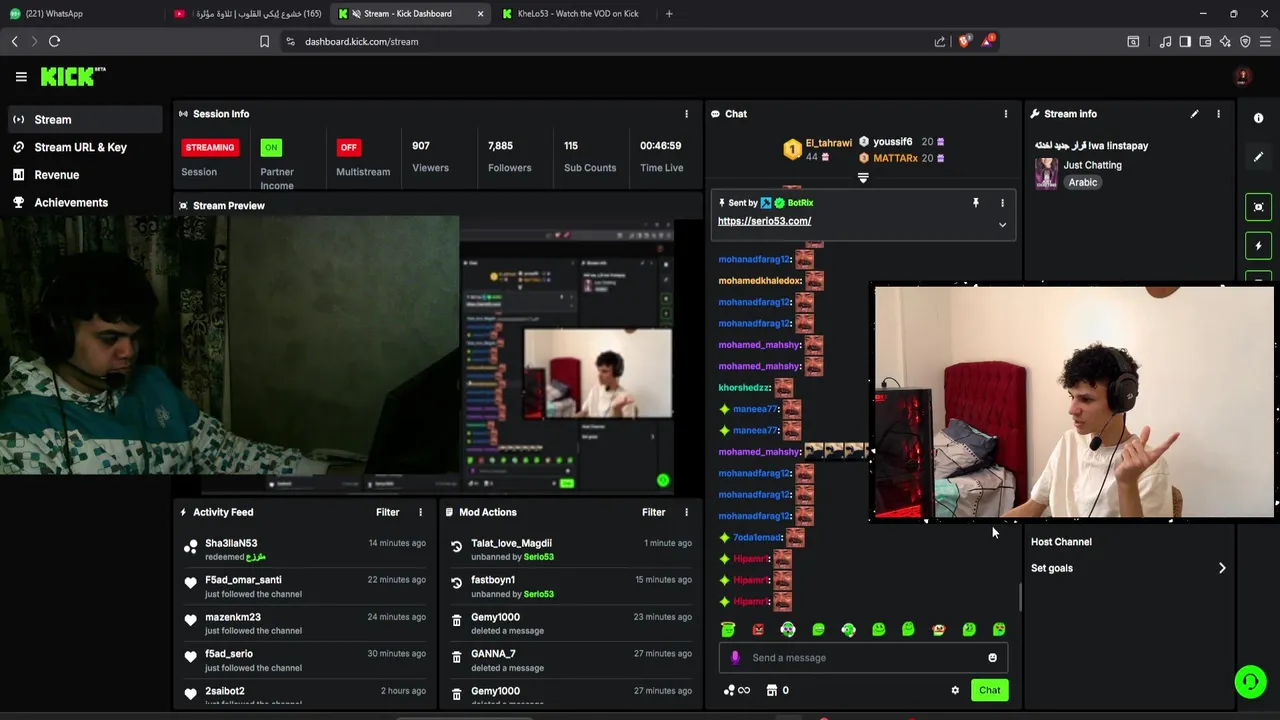The width and height of the screenshot is (1280, 720).
Task: Click the chat scrollbar
Action: click(1020, 598)
